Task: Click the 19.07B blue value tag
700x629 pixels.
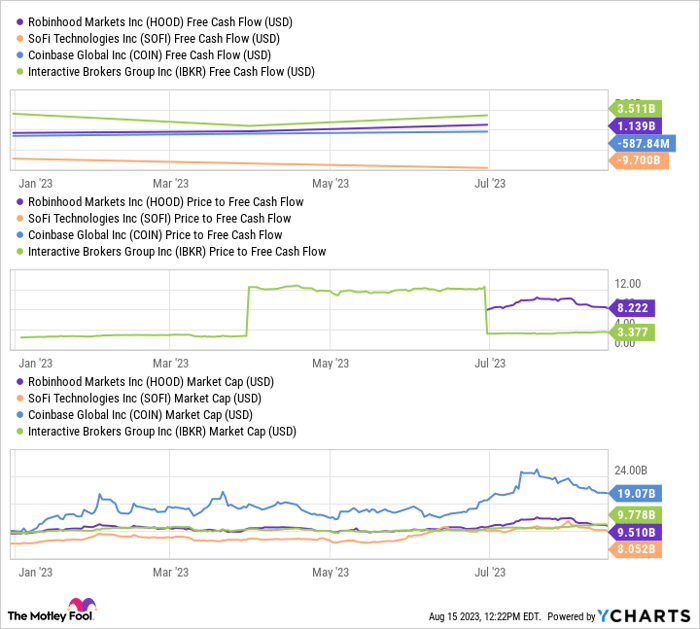Action: click(635, 493)
